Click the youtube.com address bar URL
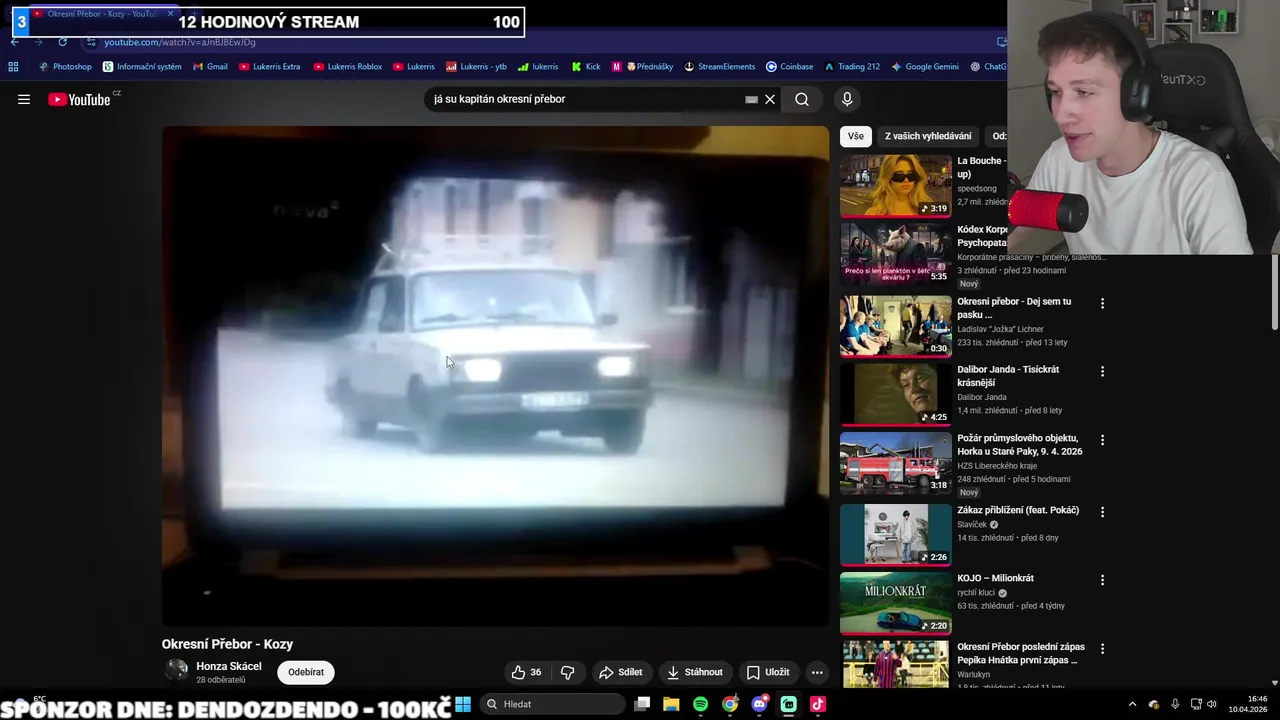The height and width of the screenshot is (720, 1280). 180,42
